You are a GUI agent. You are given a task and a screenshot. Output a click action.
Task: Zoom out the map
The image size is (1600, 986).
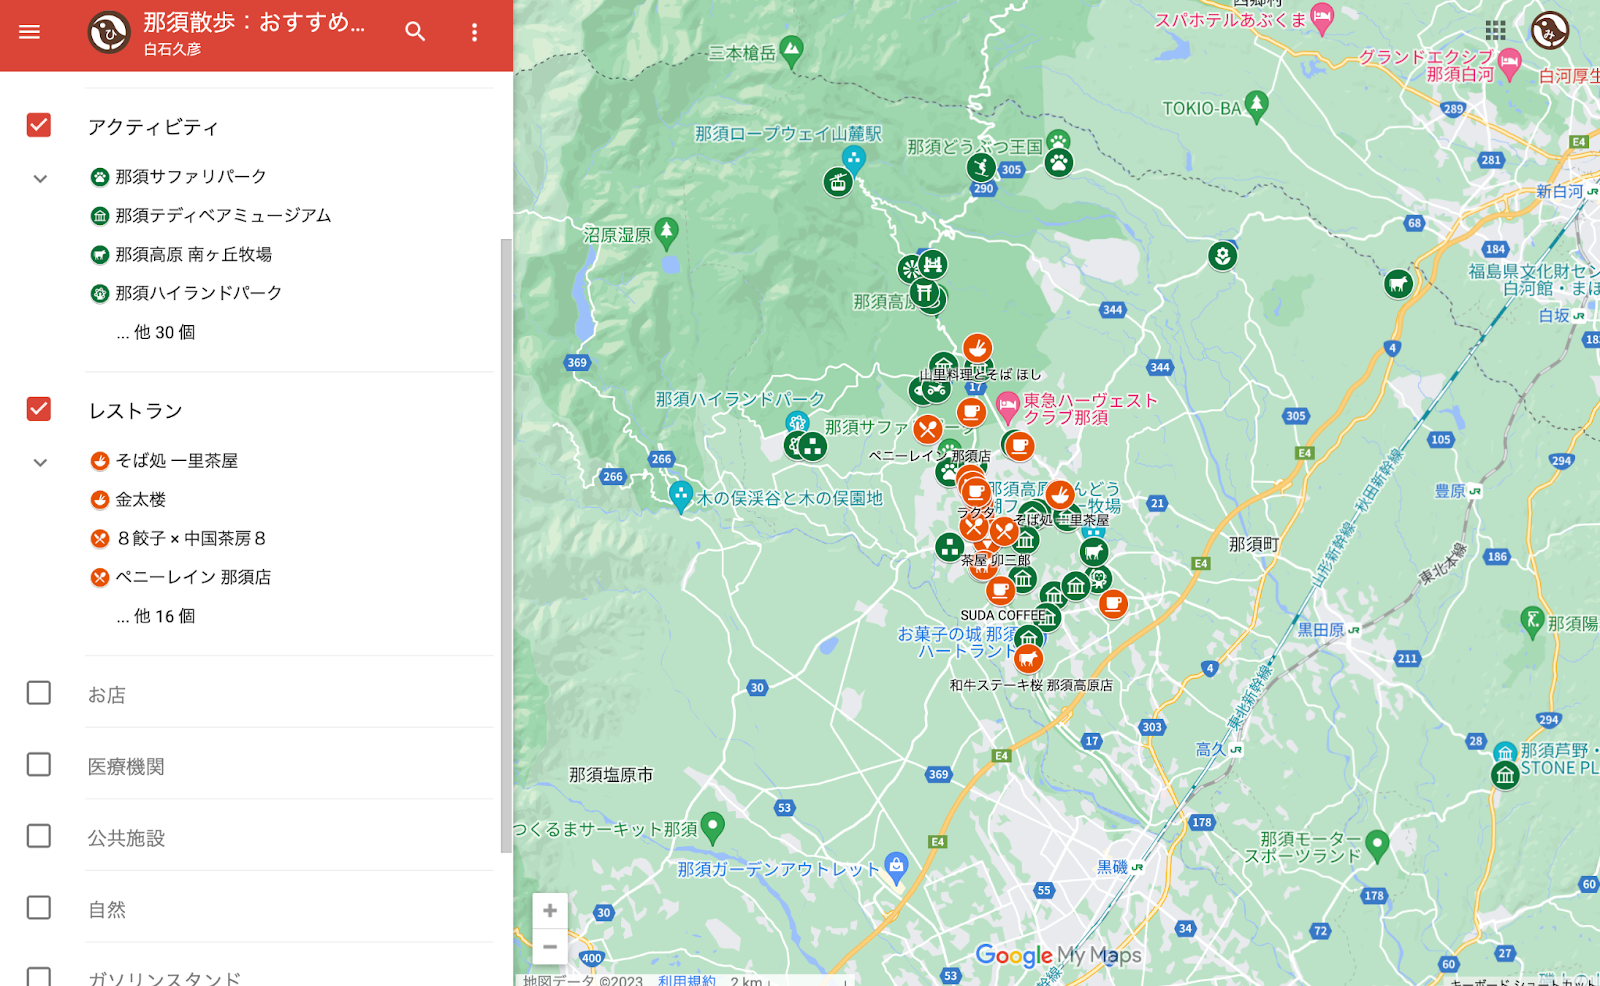(x=550, y=946)
